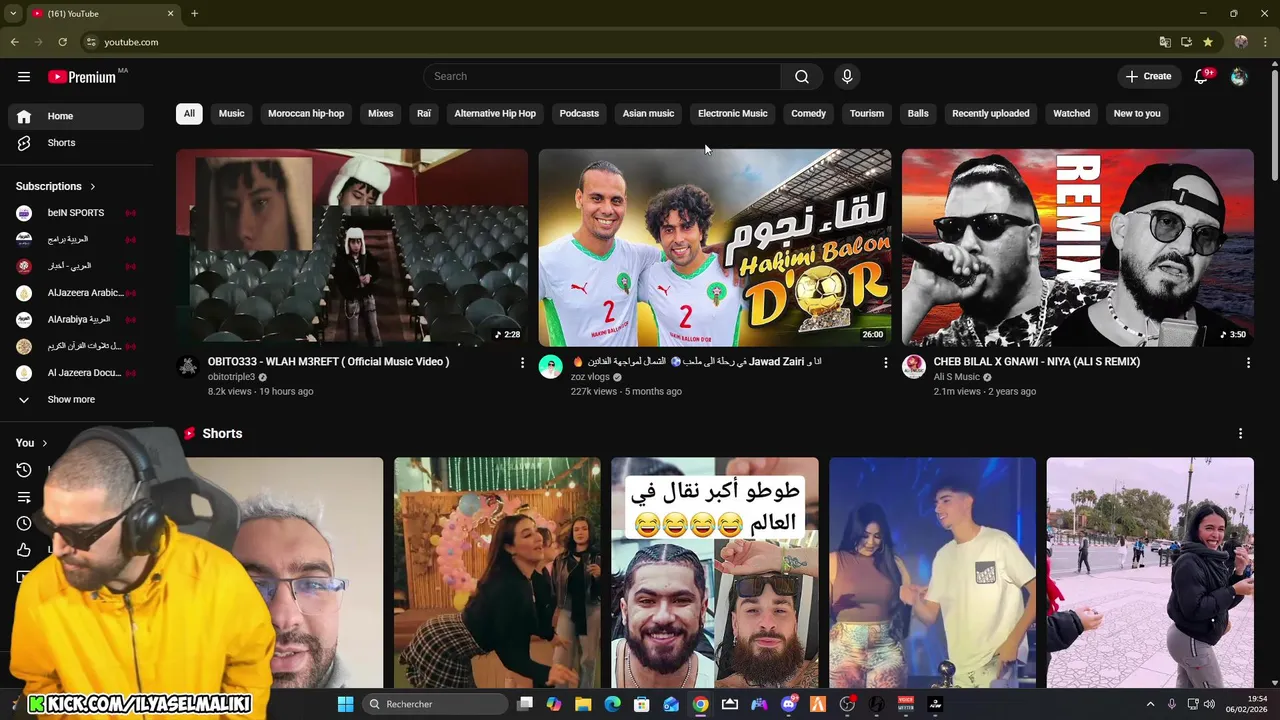1280x720 pixels.
Task: Click the search magnifier button
Action: click(x=802, y=77)
